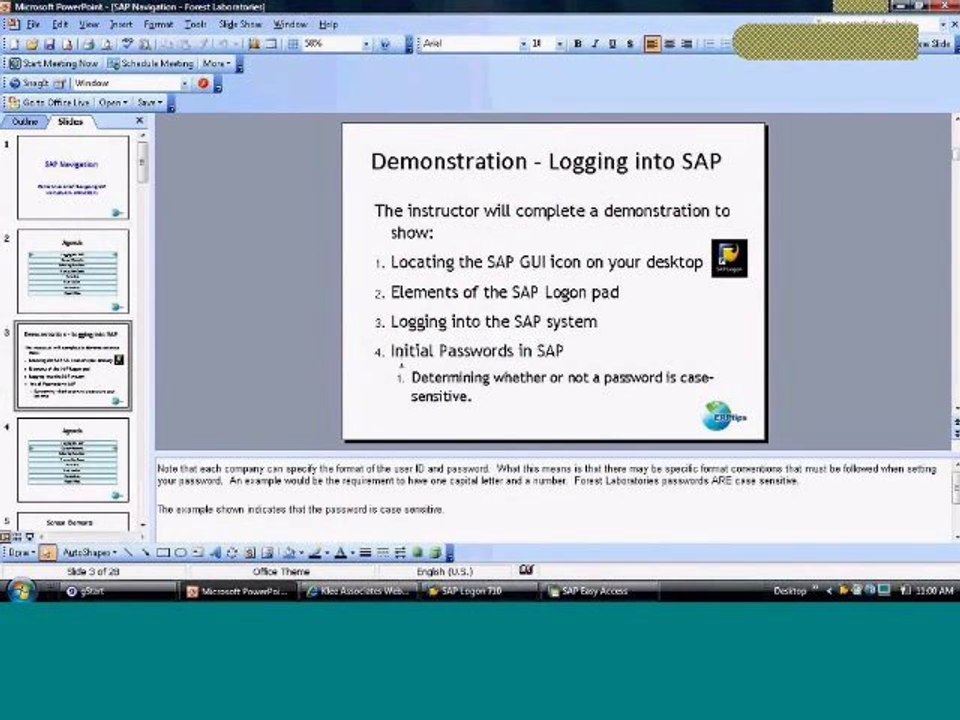Open the font size dropdown
960x720 pixels.
559,44
